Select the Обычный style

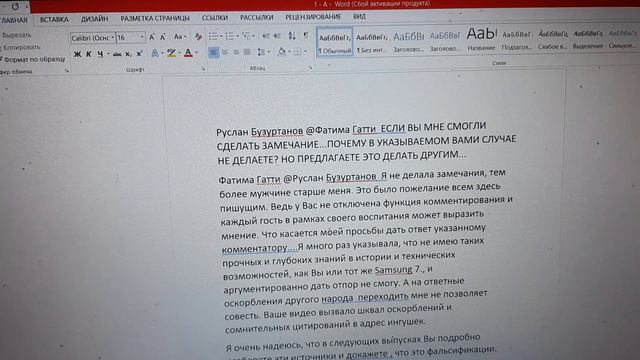click(x=335, y=42)
